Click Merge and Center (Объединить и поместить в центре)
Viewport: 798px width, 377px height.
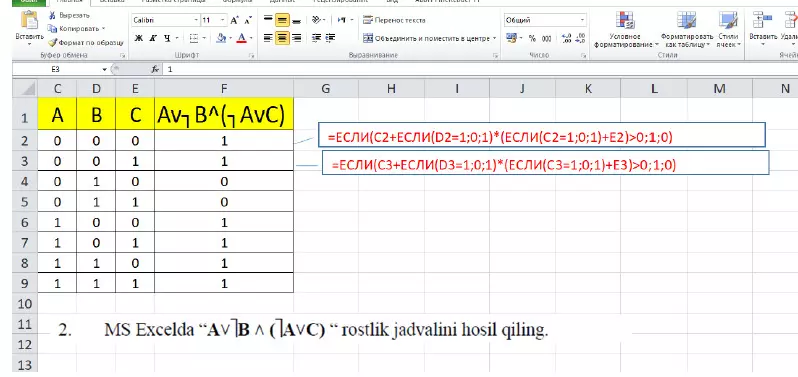[429, 38]
